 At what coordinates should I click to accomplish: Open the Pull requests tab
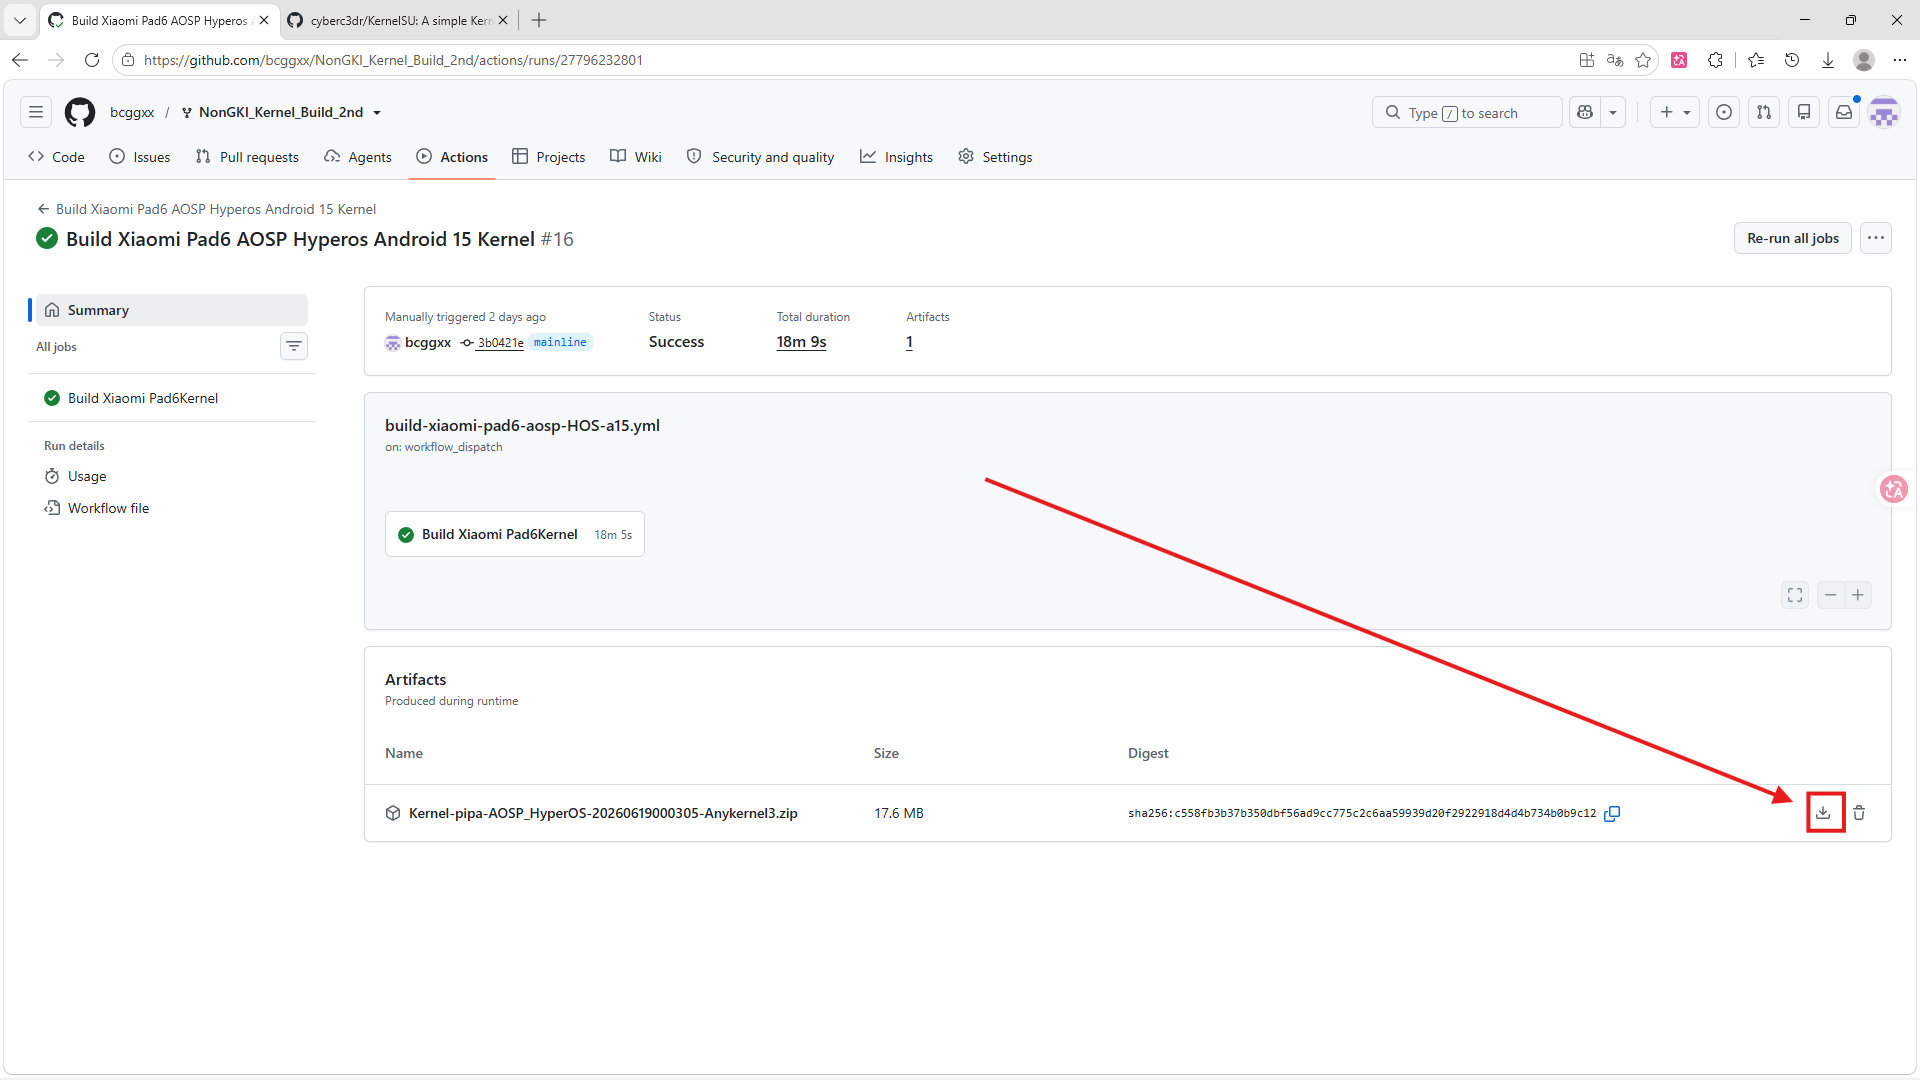click(x=247, y=157)
